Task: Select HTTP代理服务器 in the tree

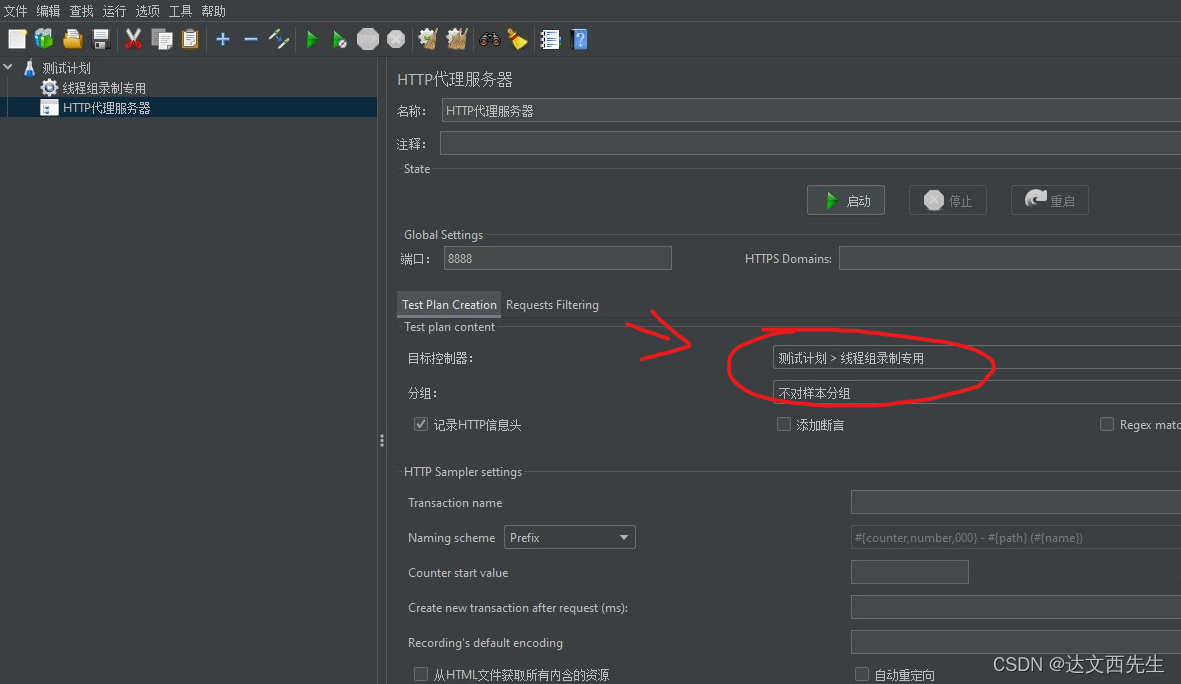Action: [106, 108]
